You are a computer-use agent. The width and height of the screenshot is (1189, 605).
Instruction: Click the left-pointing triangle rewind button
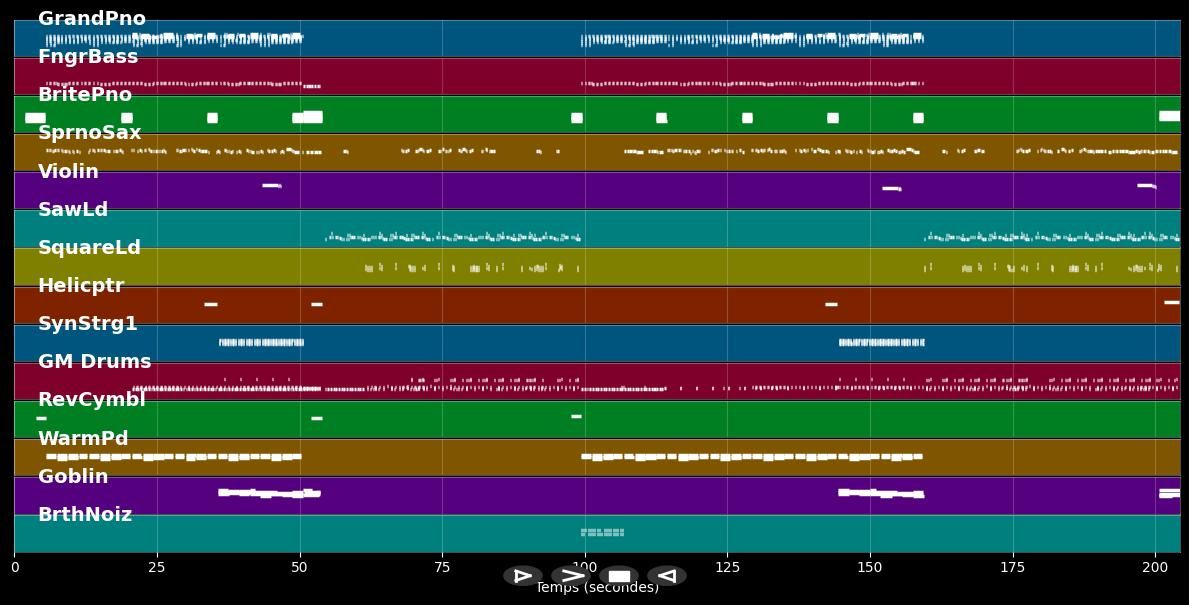666,576
